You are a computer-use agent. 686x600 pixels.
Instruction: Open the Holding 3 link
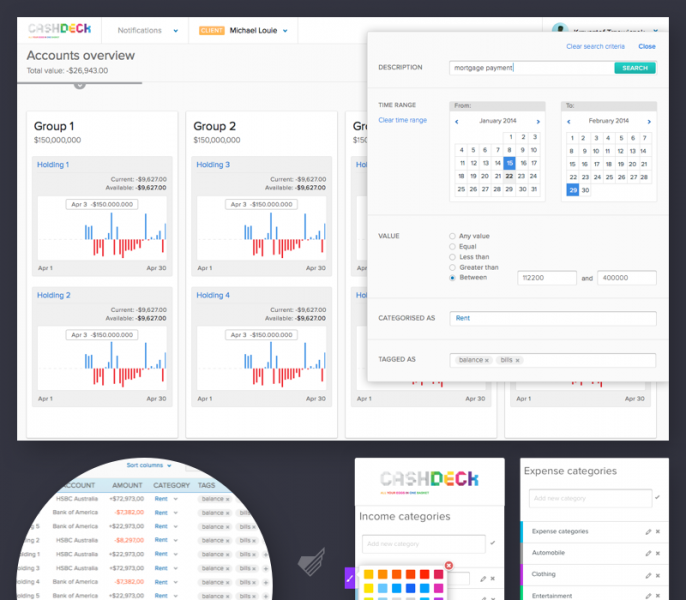213,165
